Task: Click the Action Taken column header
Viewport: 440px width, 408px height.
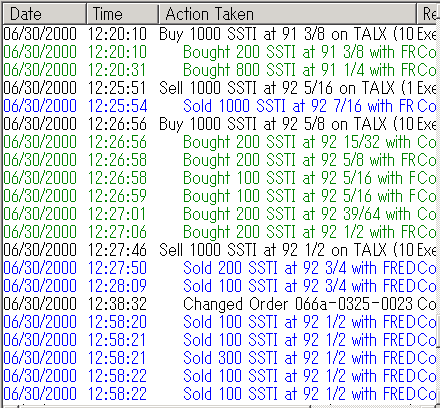Action: (x=287, y=14)
